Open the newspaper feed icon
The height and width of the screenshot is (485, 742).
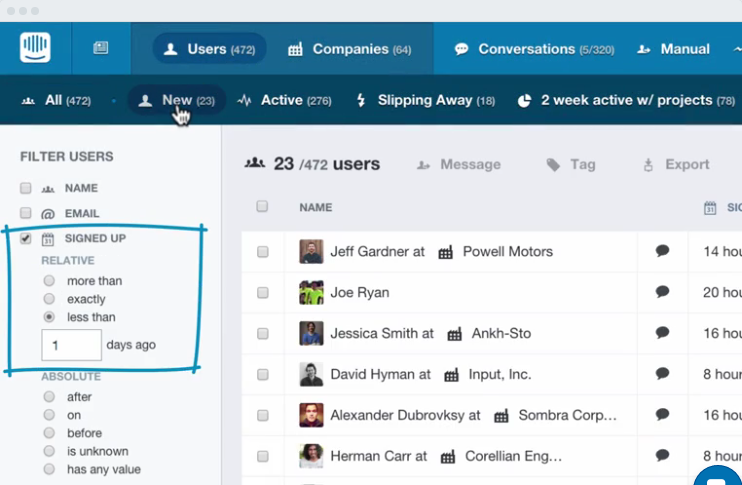click(101, 48)
